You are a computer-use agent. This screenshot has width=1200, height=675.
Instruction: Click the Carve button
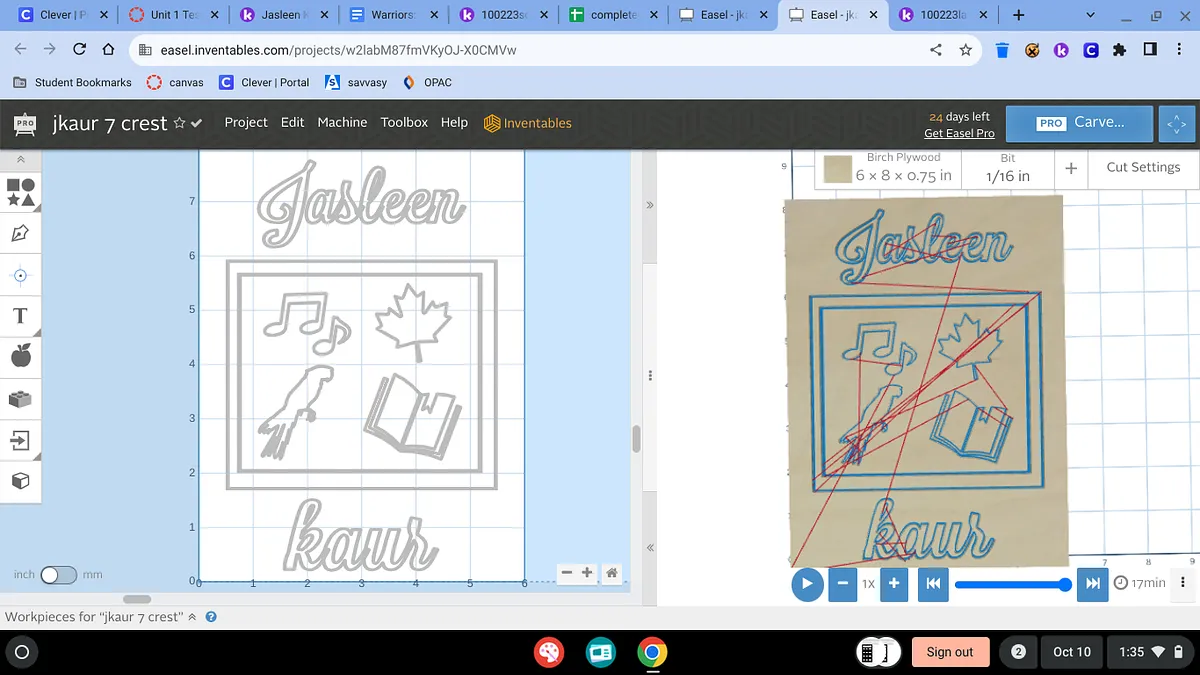1080,123
